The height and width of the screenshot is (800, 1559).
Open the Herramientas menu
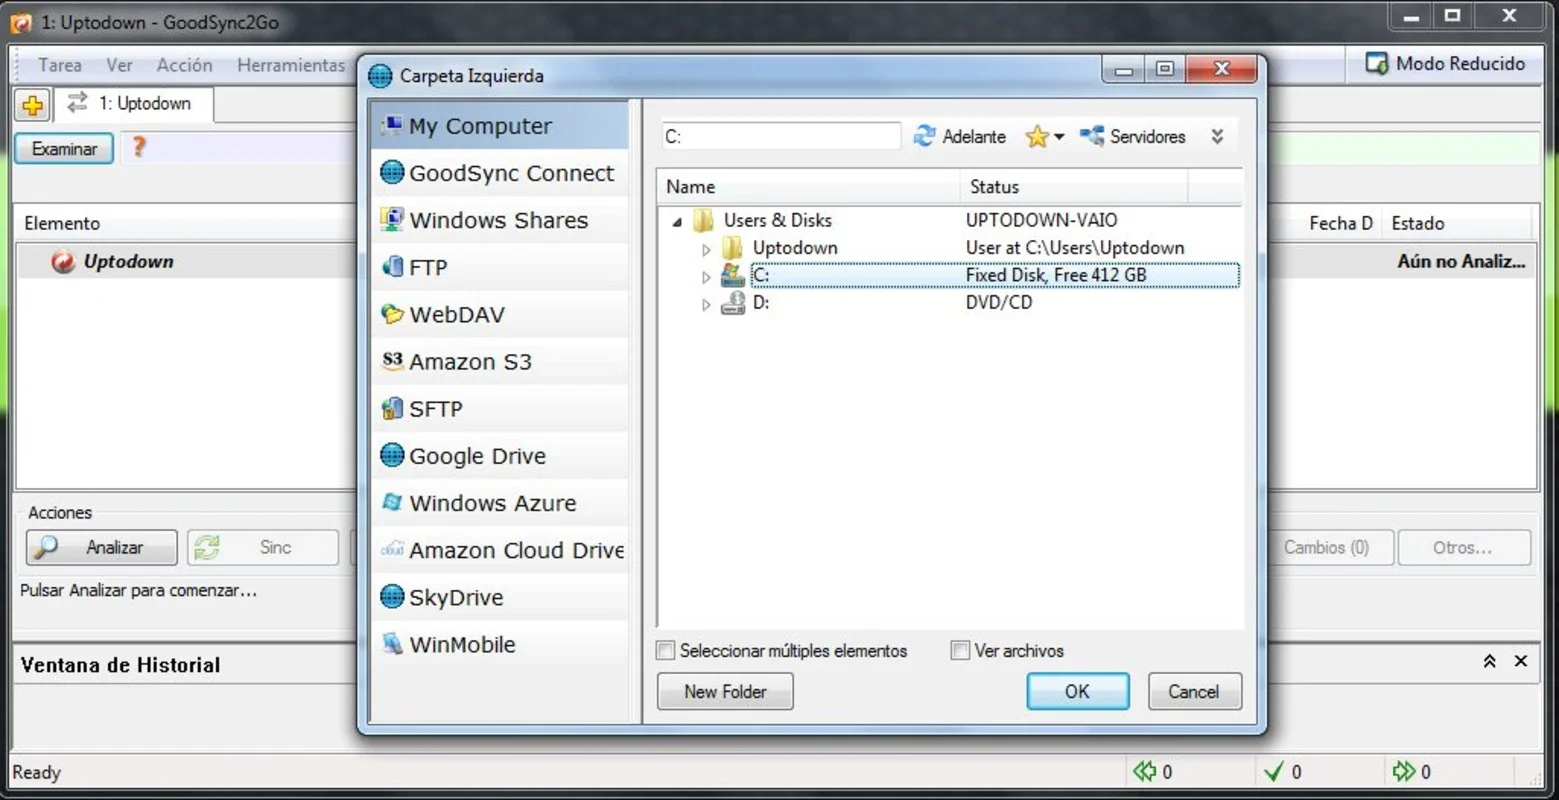pos(291,65)
